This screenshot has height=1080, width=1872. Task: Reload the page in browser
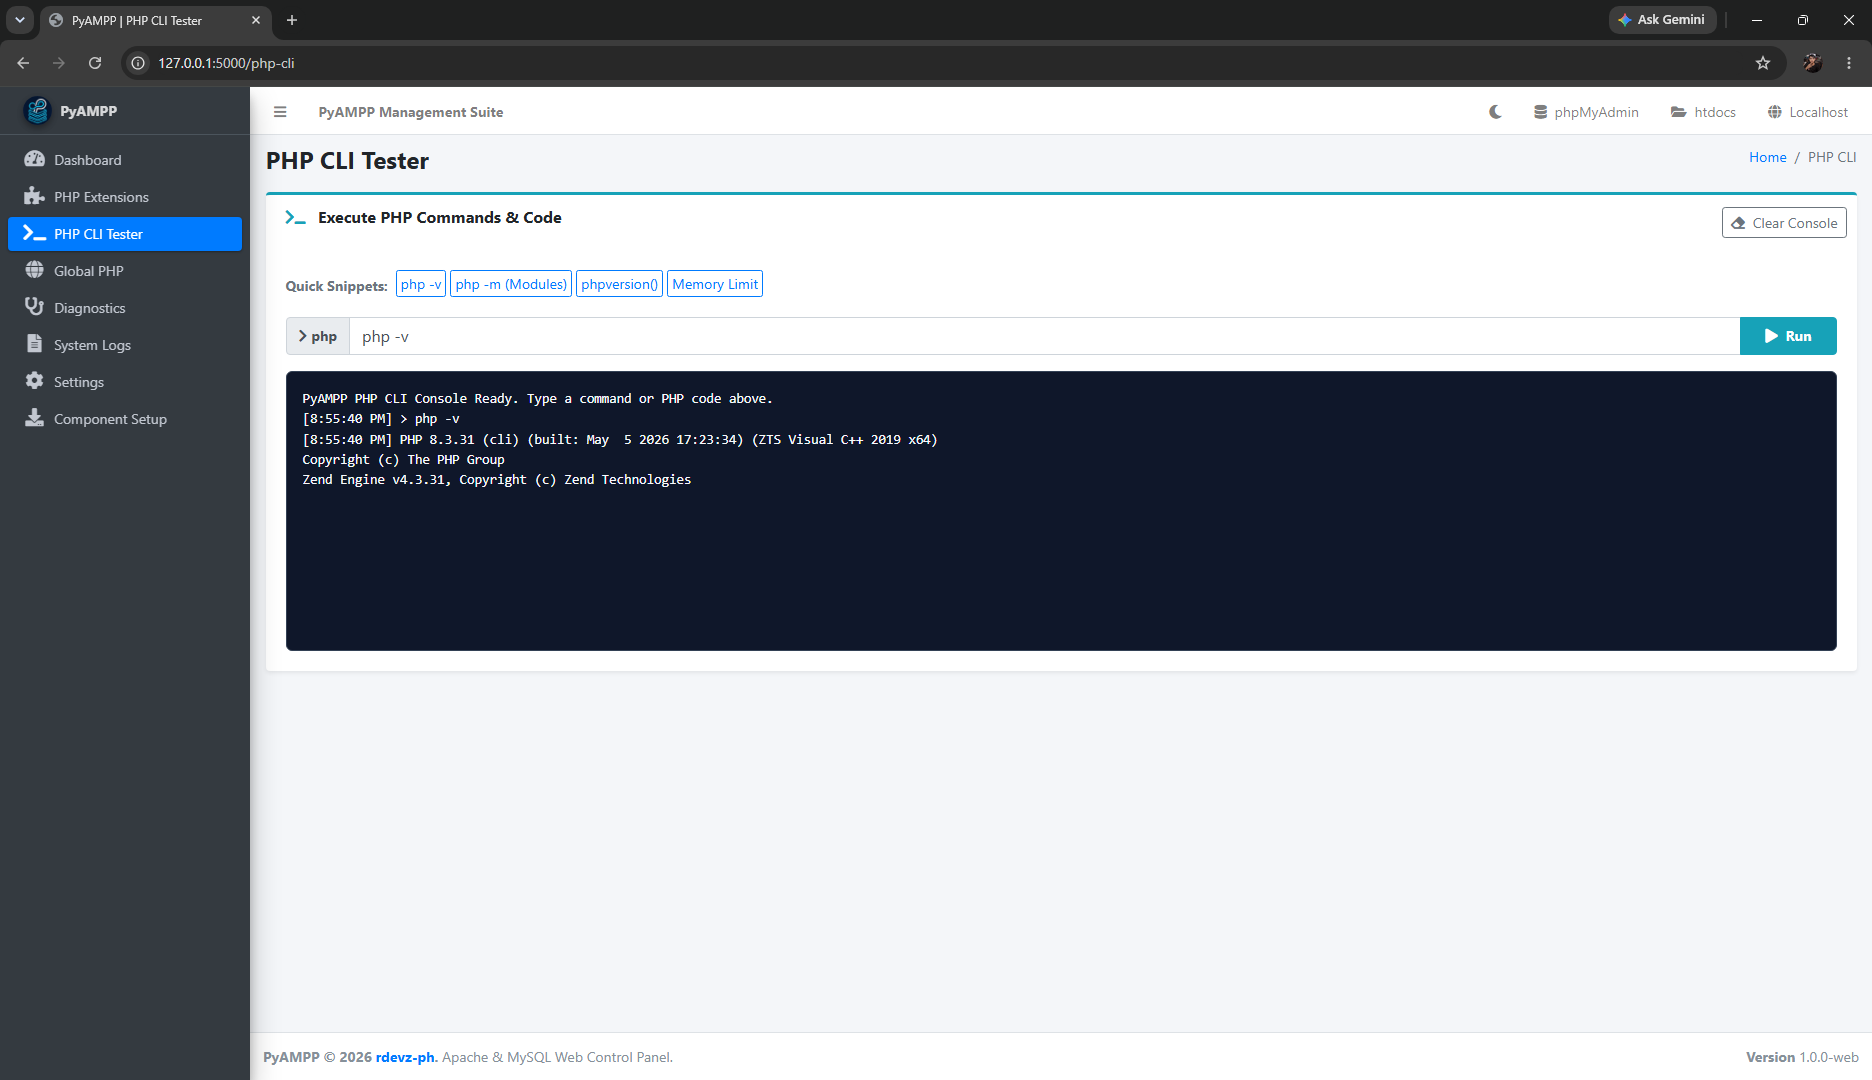click(95, 63)
